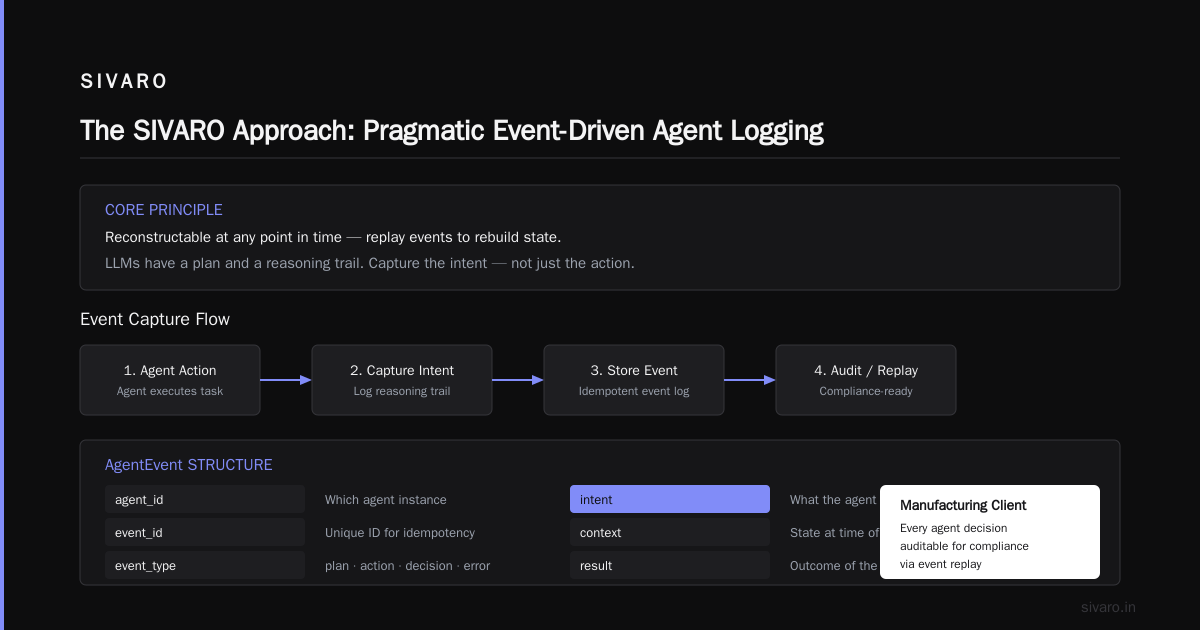
Task: Click the 'Agent executes task' caption
Action: pos(170,391)
